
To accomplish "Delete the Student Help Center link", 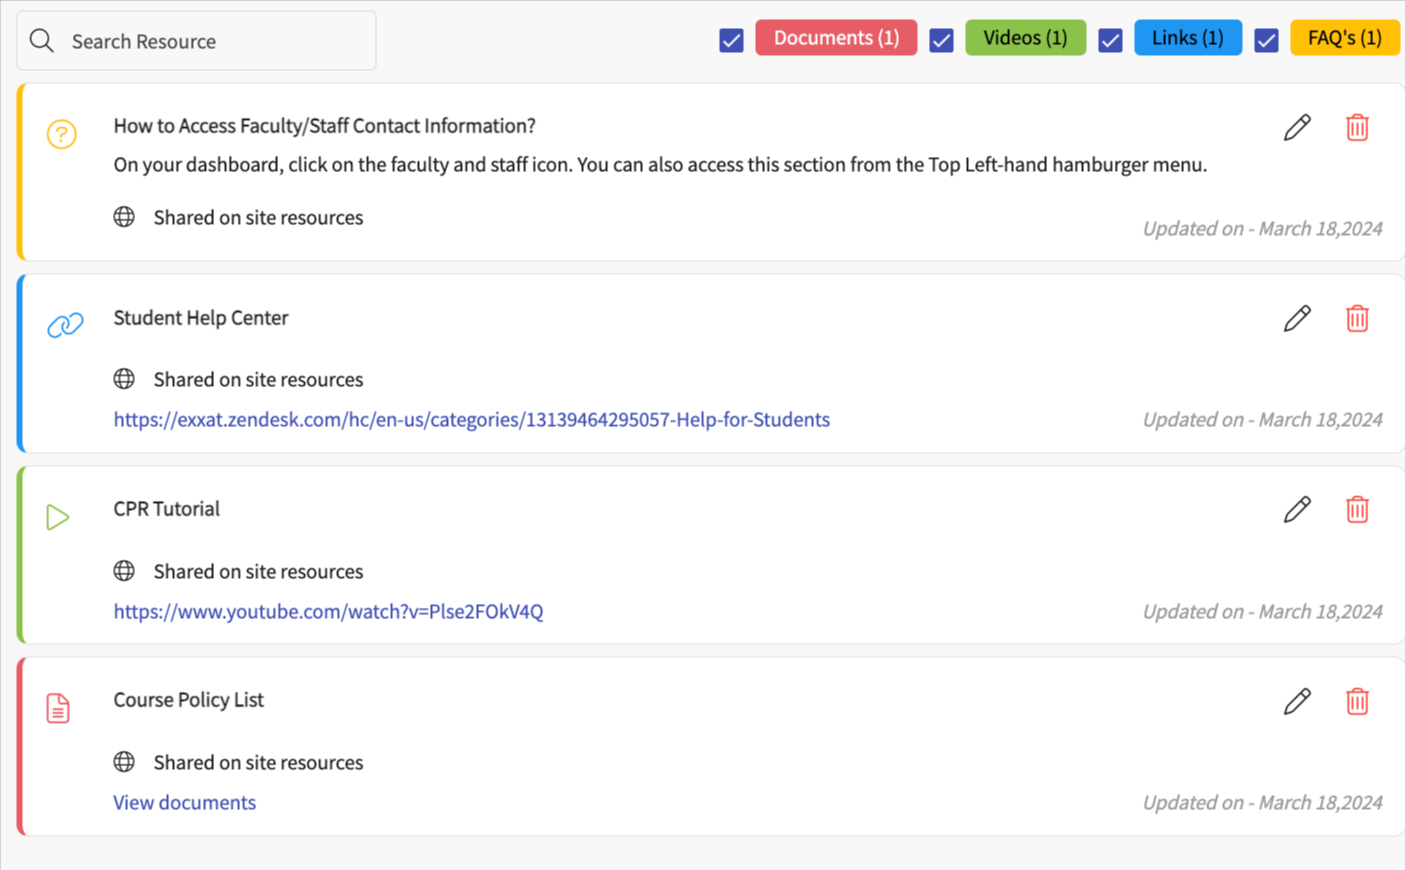I will click(x=1357, y=318).
